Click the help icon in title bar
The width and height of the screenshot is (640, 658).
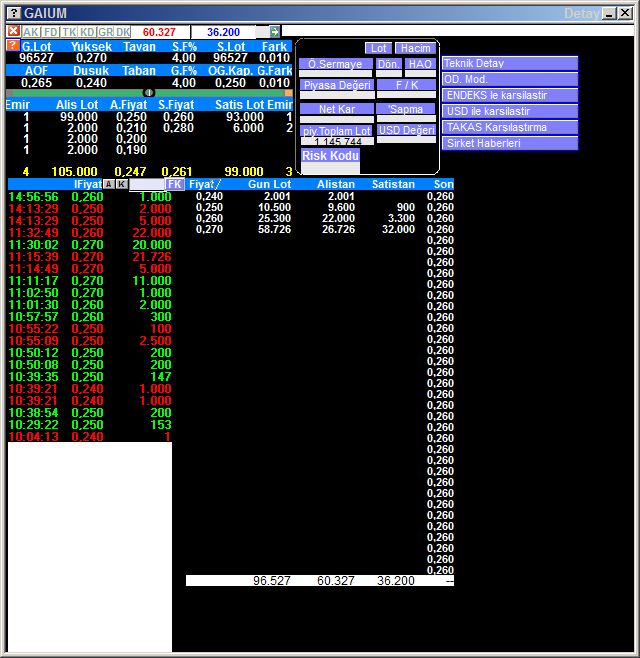coord(14,13)
